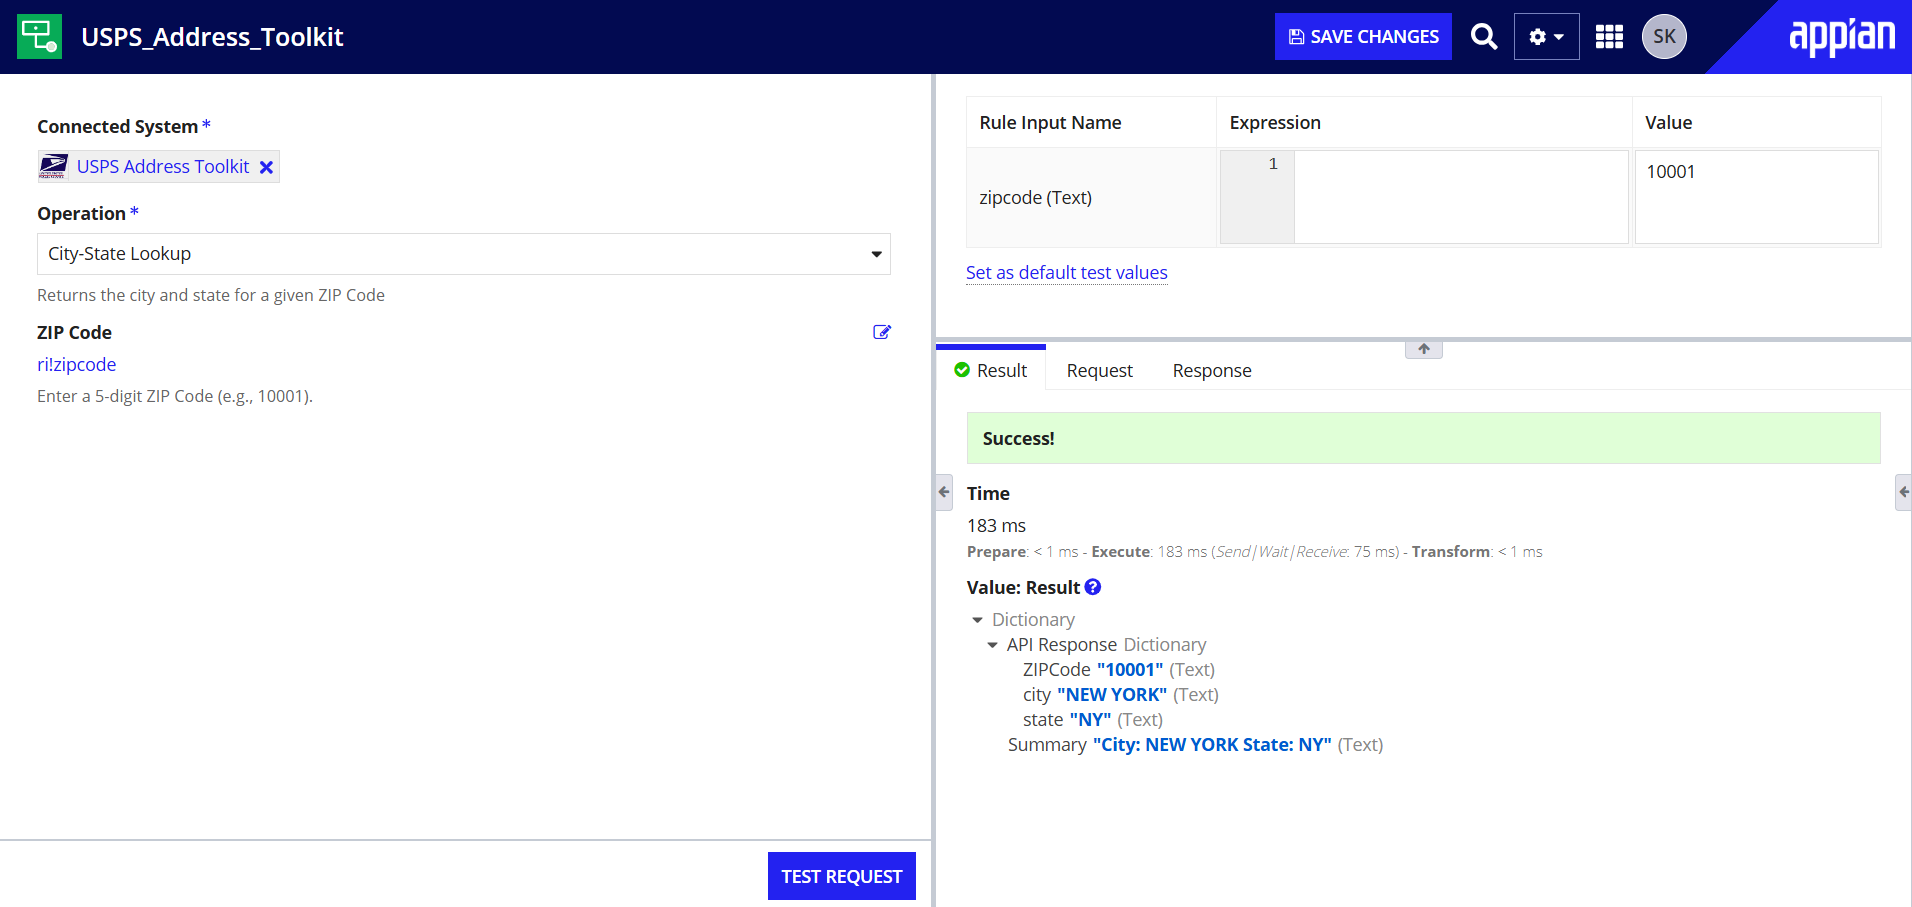Save changes to the integration

pos(1363,37)
